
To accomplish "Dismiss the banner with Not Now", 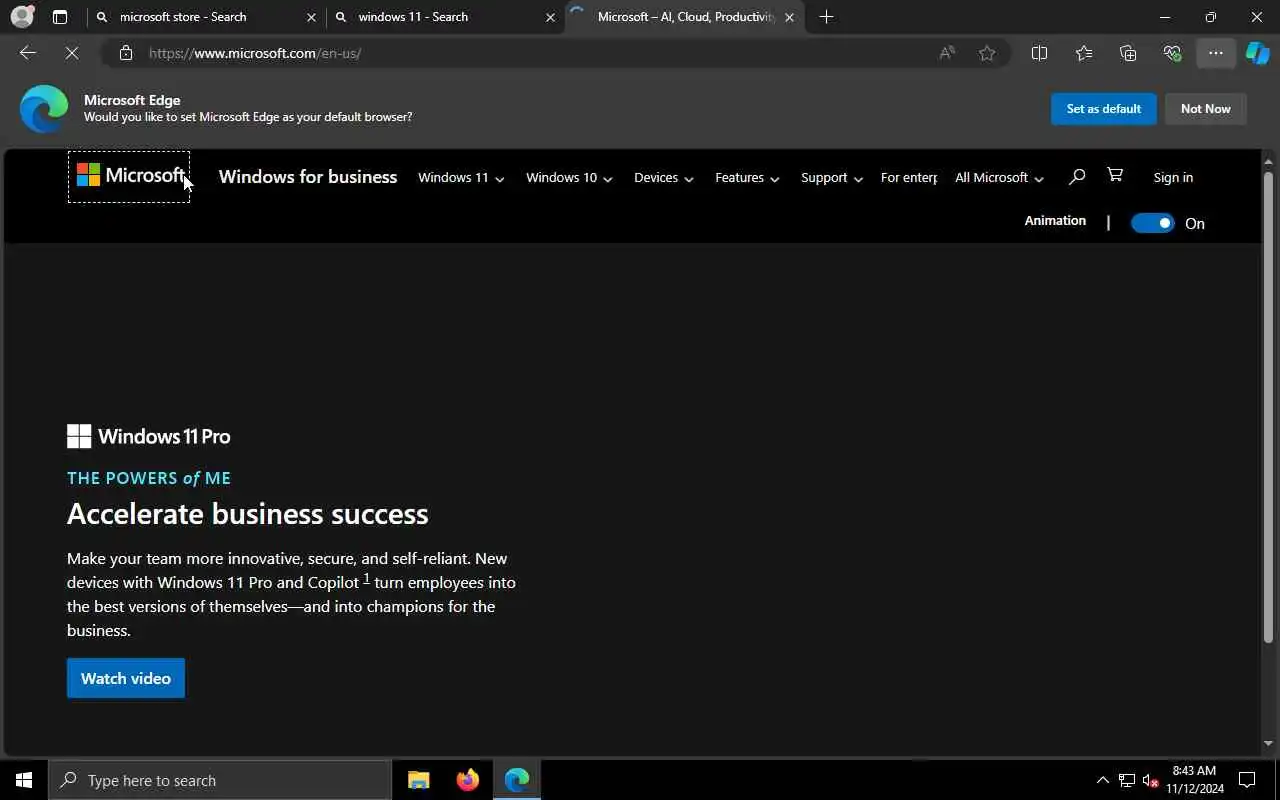I will [1205, 109].
